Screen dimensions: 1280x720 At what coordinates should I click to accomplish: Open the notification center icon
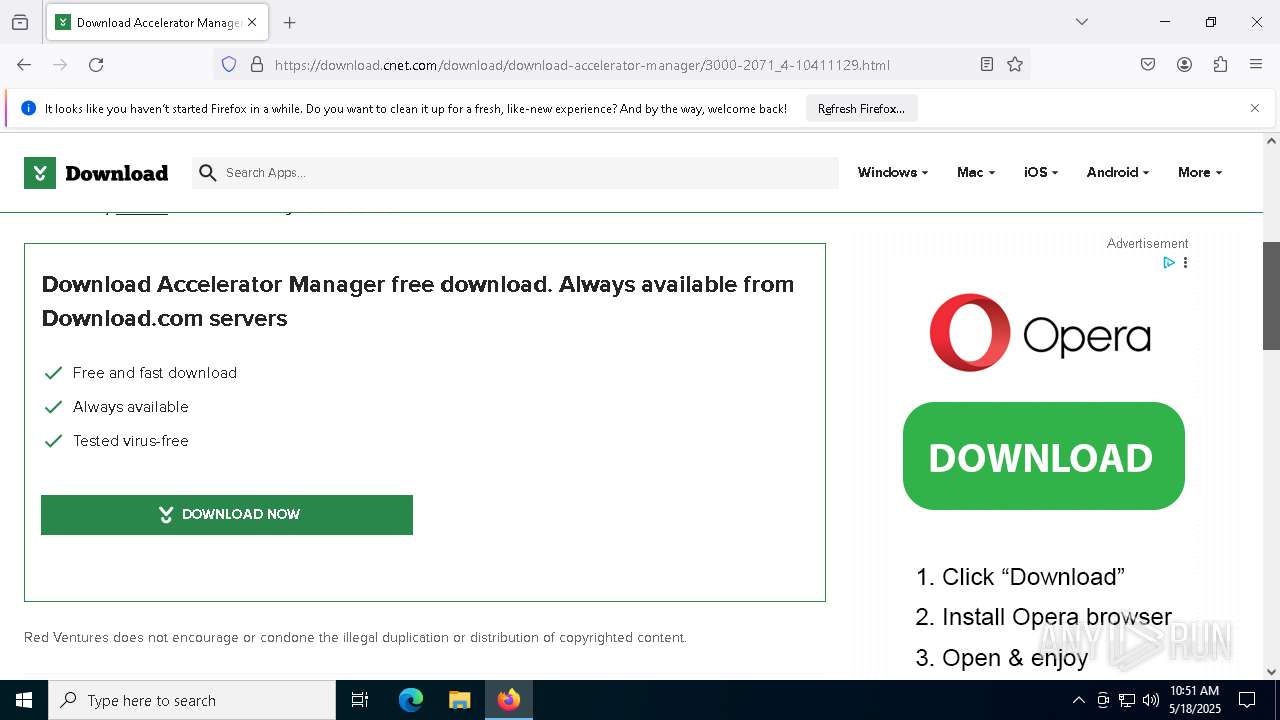1247,700
